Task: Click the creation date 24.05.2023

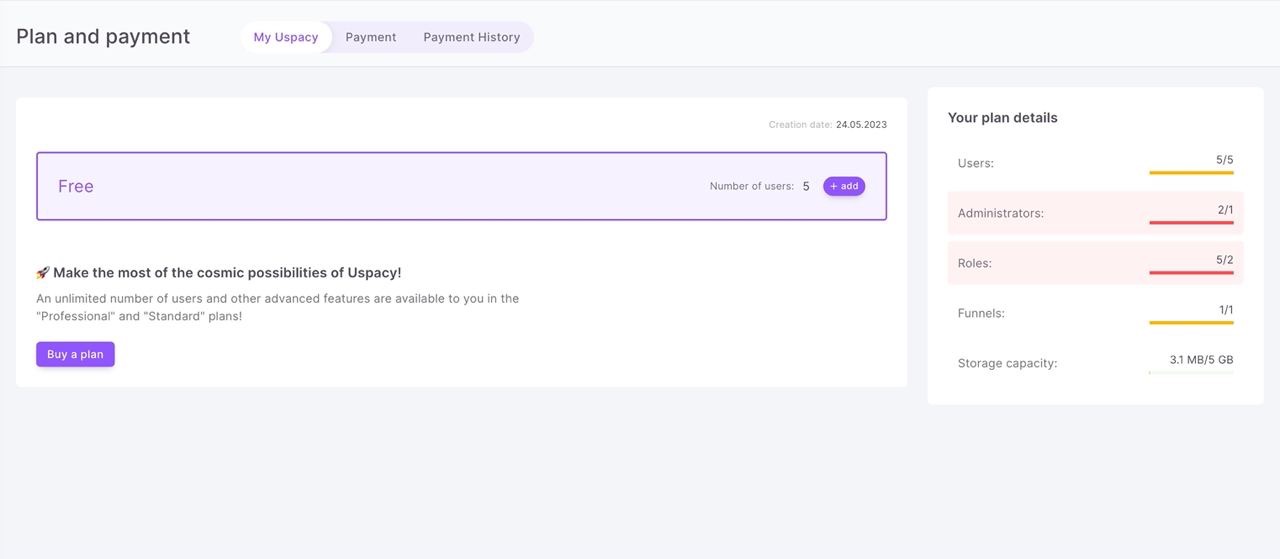Action: tap(861, 125)
